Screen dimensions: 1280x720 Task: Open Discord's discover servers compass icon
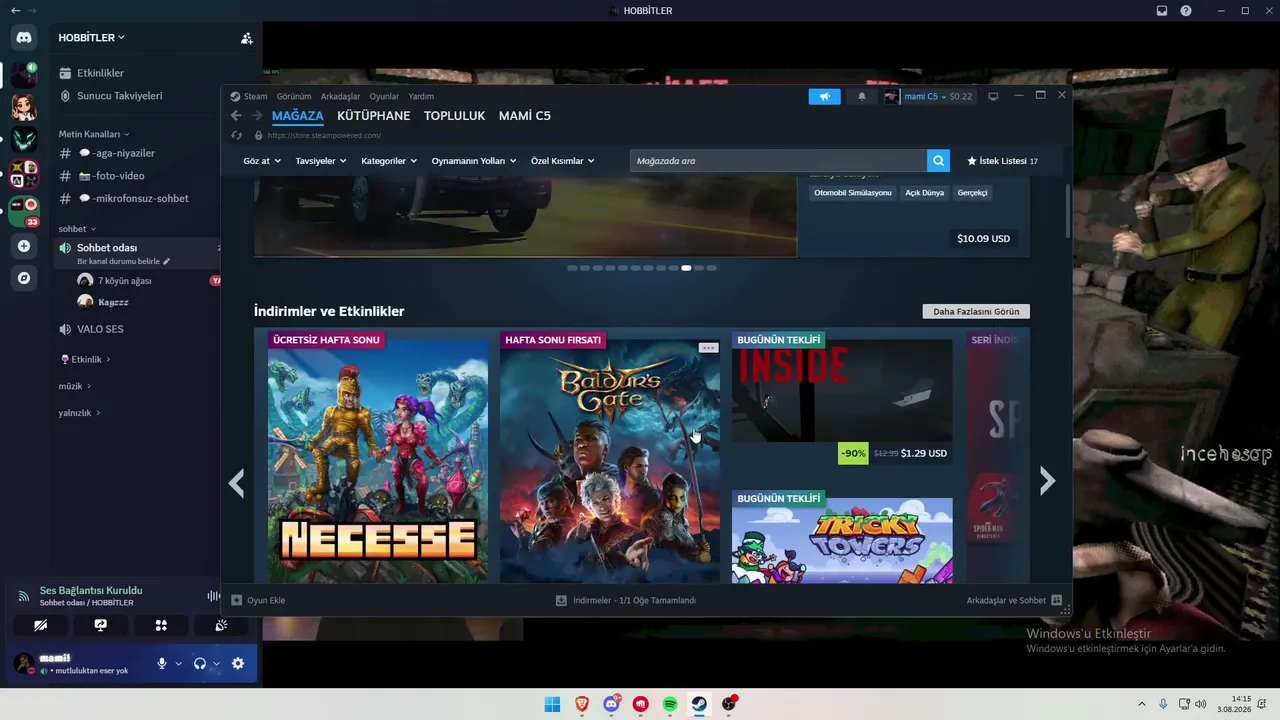coord(24,278)
